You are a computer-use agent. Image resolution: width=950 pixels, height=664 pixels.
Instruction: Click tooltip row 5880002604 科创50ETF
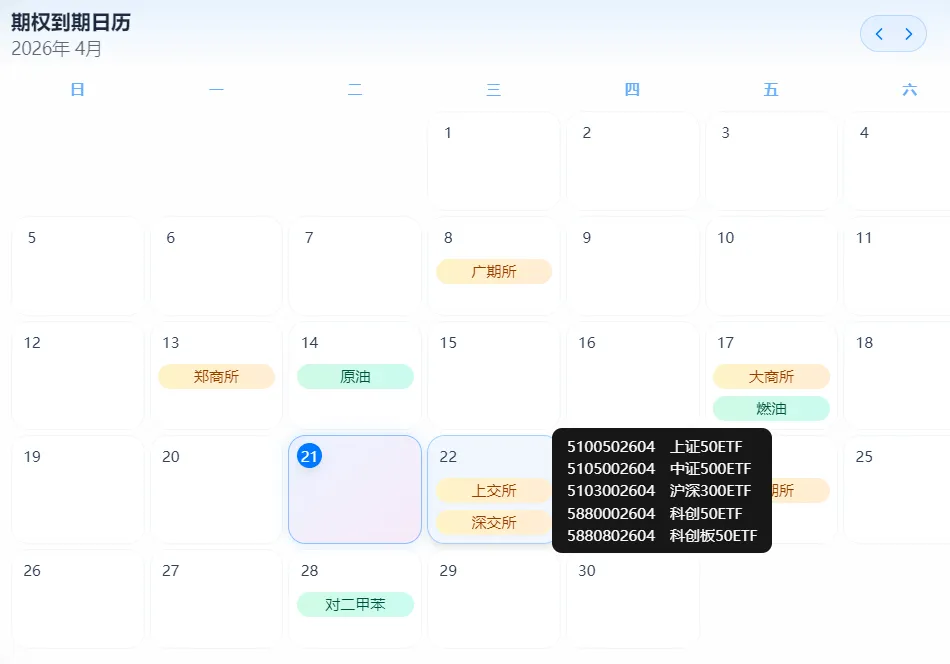coord(654,513)
